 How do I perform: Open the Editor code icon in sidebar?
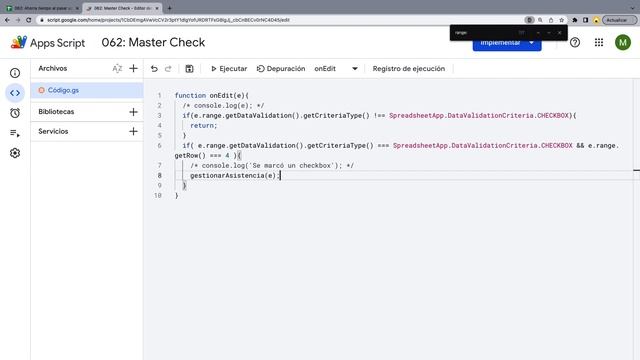[x=15, y=93]
